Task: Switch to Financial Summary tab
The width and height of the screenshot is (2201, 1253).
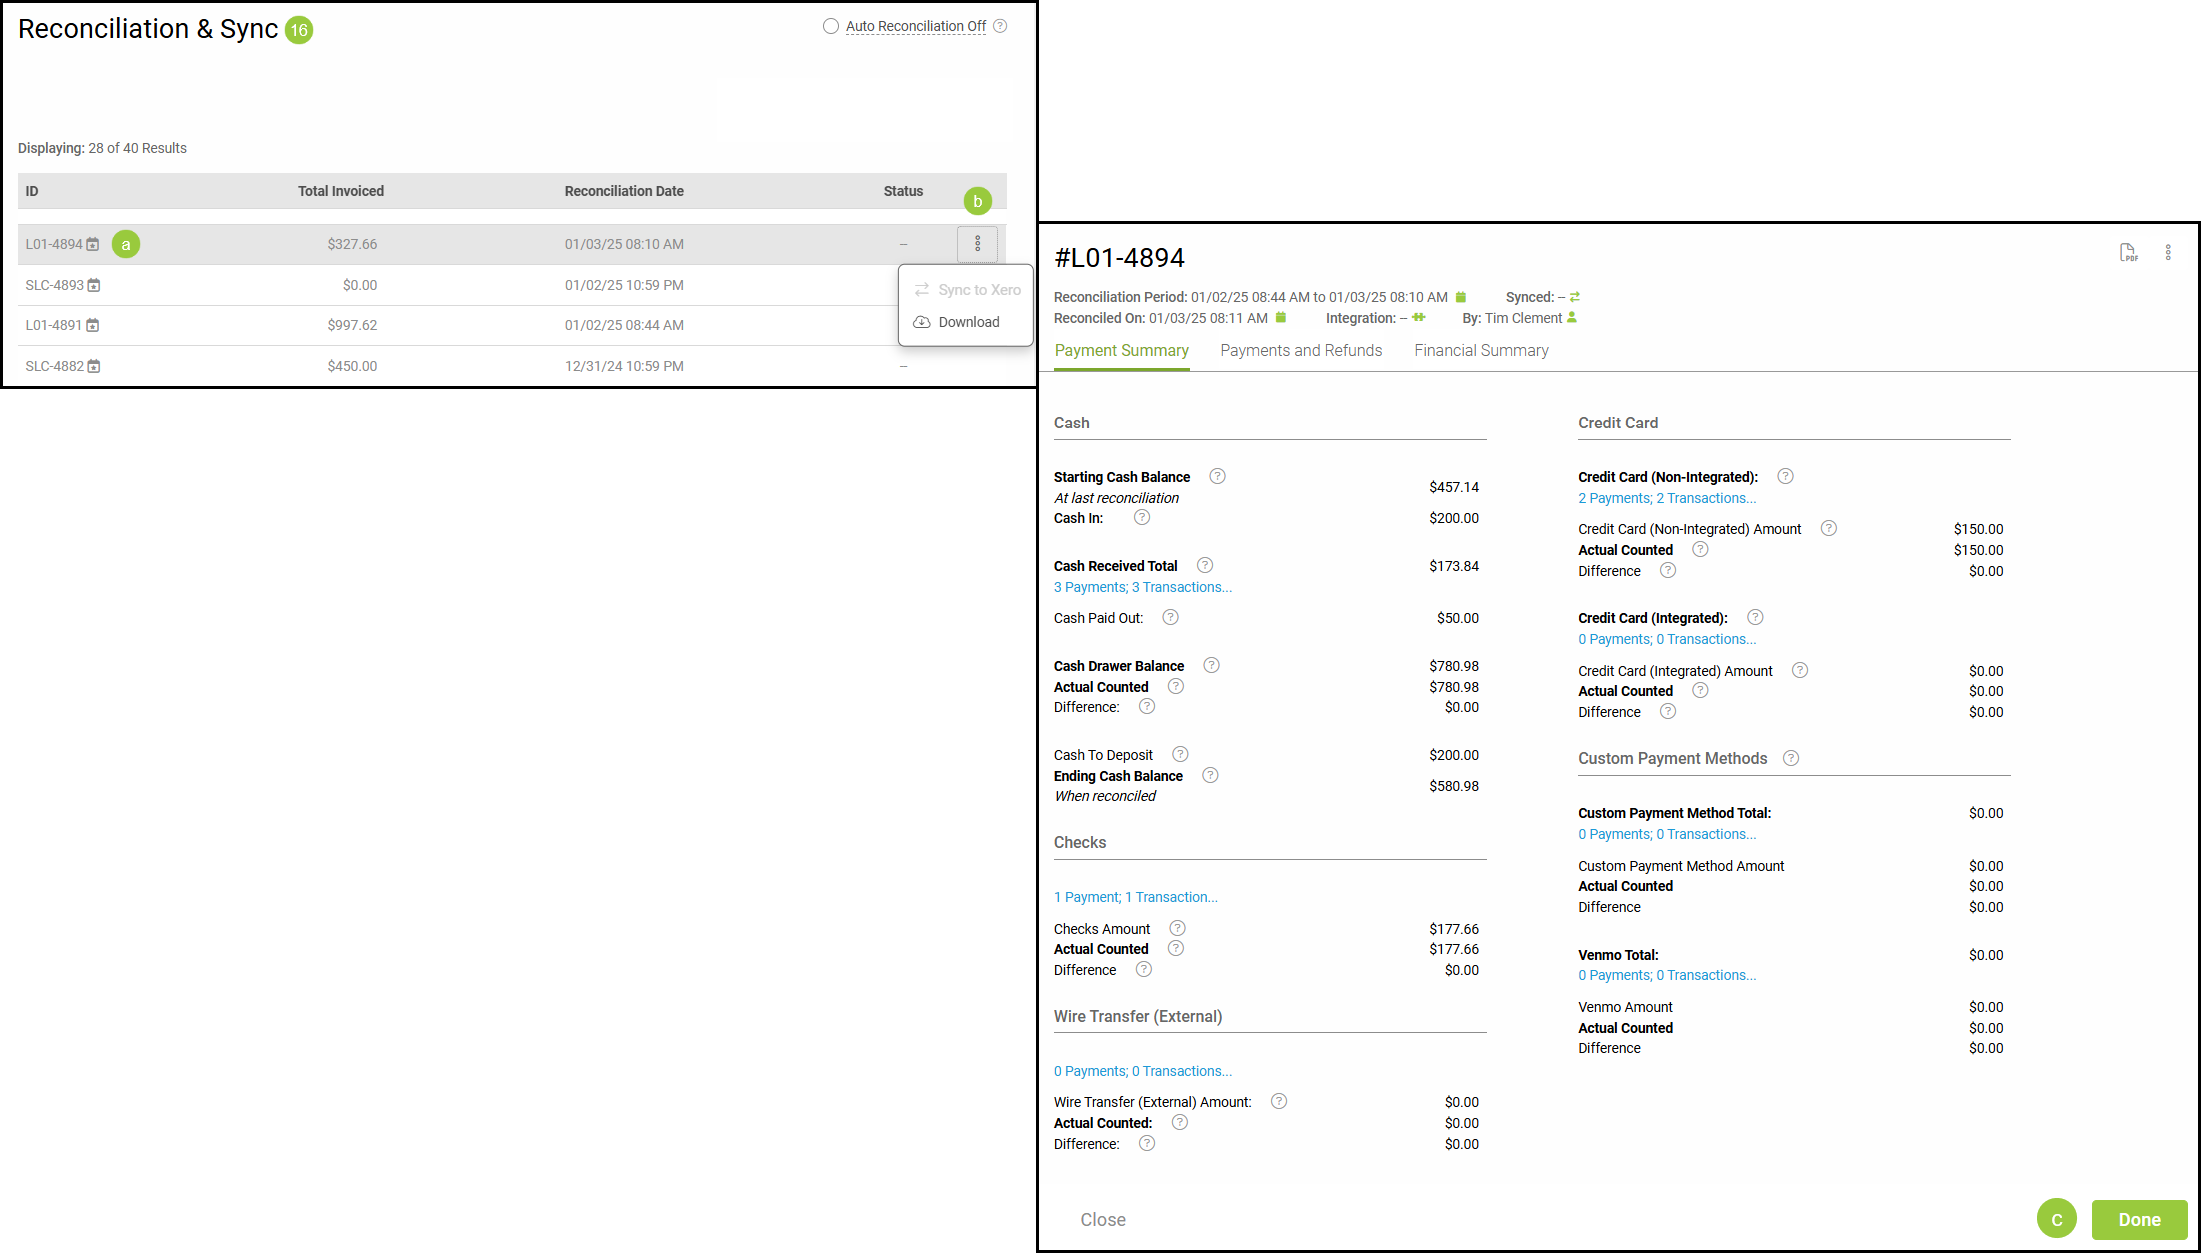Action: [1480, 350]
